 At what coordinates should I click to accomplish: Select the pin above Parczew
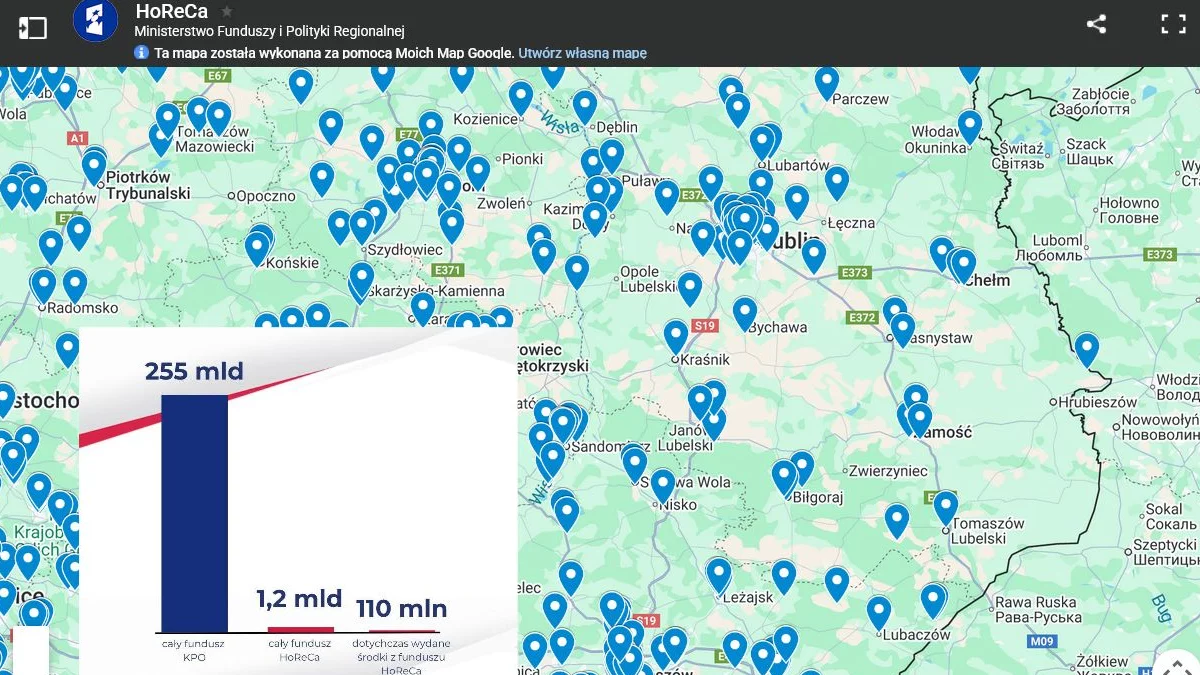(x=826, y=80)
